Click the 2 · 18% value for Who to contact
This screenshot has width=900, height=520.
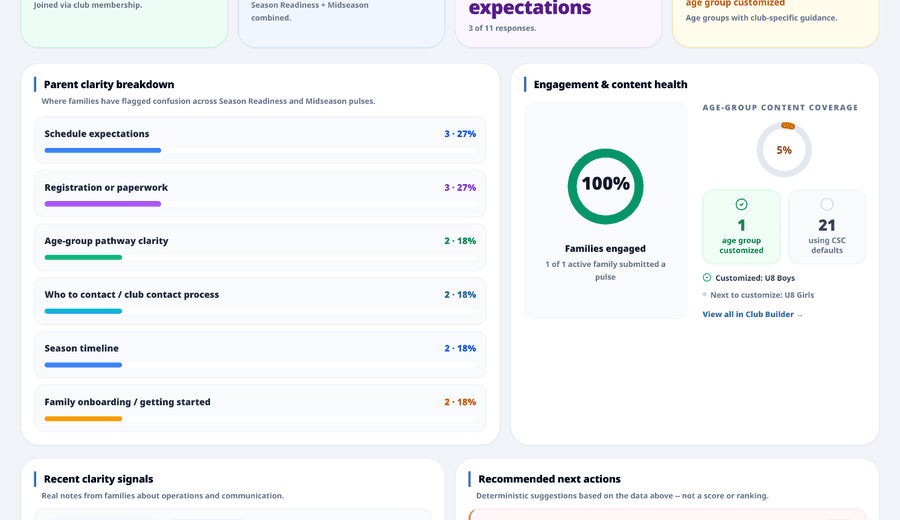(460, 295)
